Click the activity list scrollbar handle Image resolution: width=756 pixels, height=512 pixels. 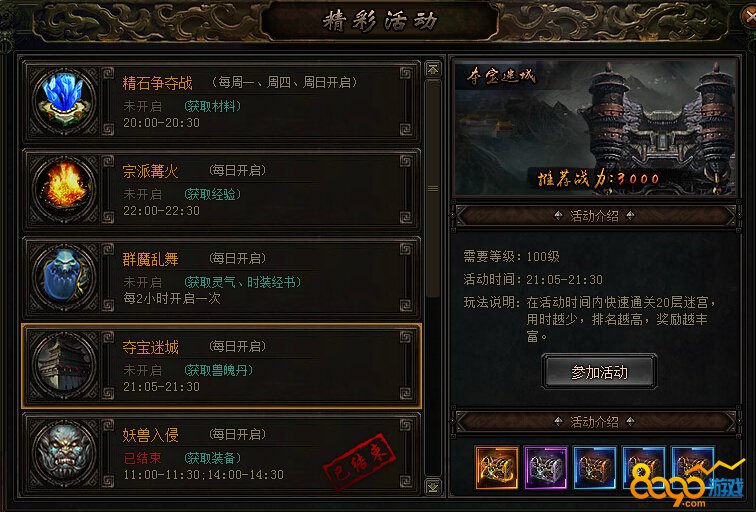coord(433,189)
